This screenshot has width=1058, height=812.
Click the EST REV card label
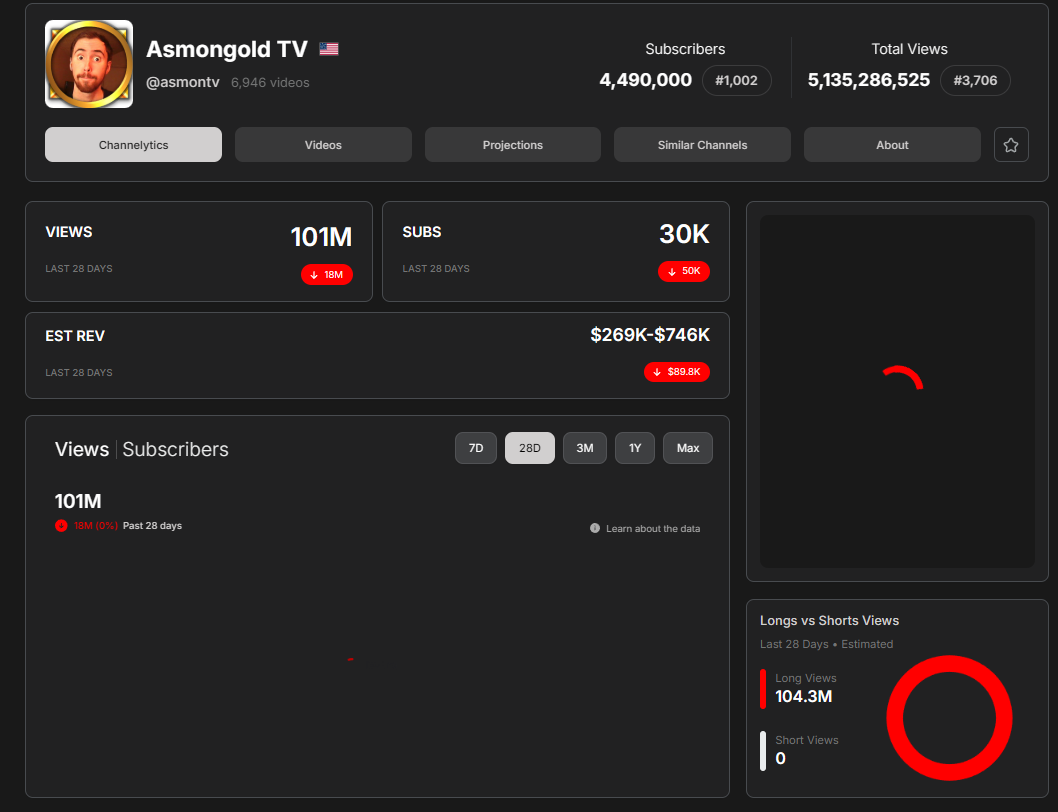point(75,336)
